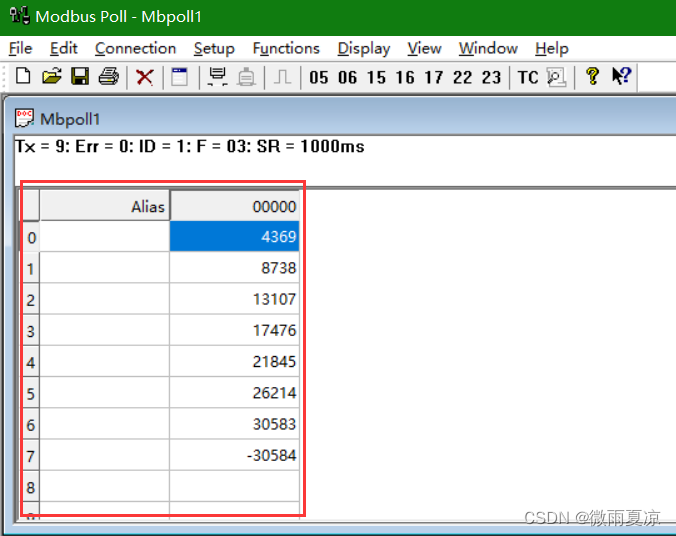This screenshot has height=536, width=676.
Task: Click the red X delete icon
Action: [144, 78]
